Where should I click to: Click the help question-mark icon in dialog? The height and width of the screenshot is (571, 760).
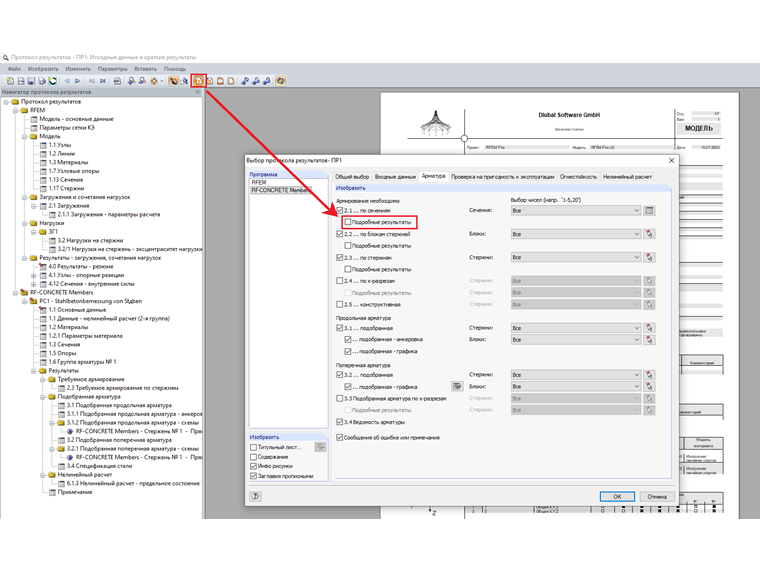tap(255, 496)
